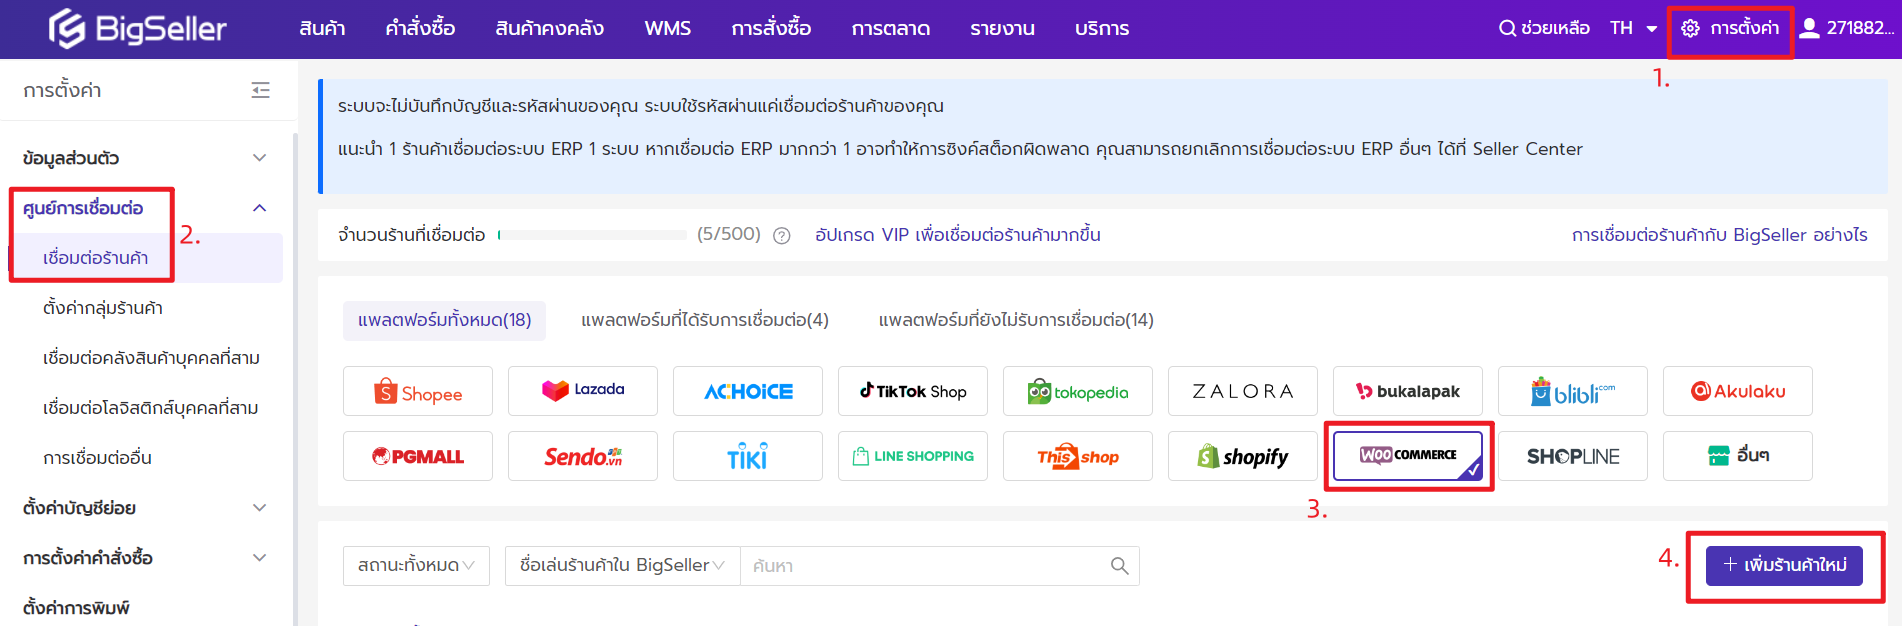Open the บริการ top menu
This screenshot has height=626, width=1902.
tap(1102, 29)
